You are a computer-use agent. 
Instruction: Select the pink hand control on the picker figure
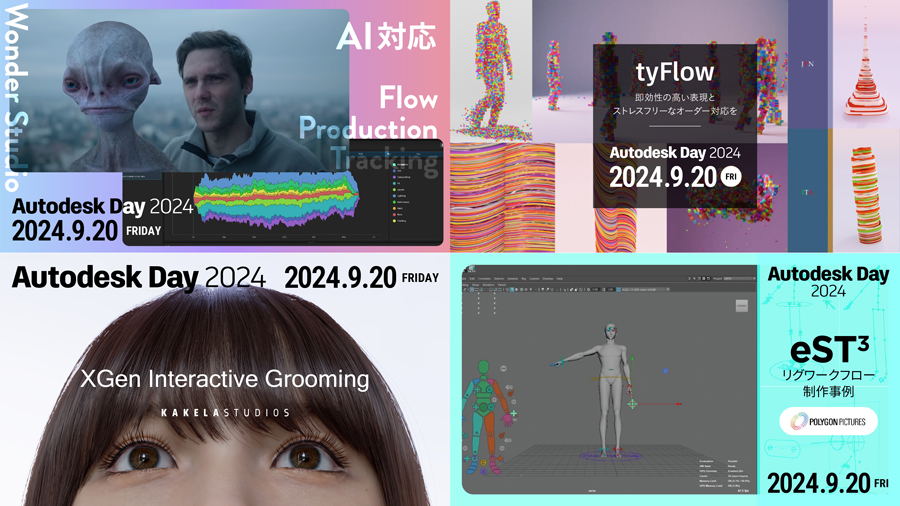(x=507, y=421)
